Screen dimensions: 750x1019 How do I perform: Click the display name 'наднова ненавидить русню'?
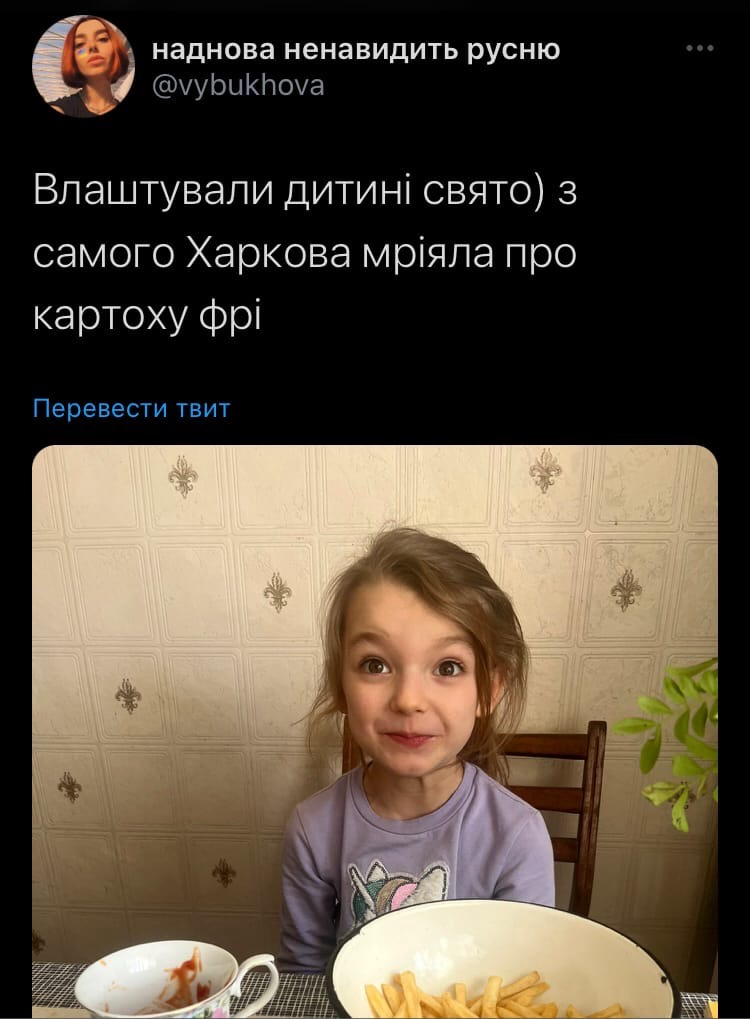356,49
